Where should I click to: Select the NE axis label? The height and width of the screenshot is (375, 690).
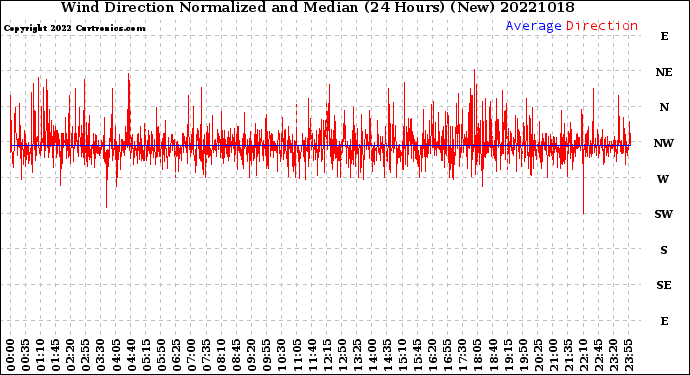tap(664, 72)
